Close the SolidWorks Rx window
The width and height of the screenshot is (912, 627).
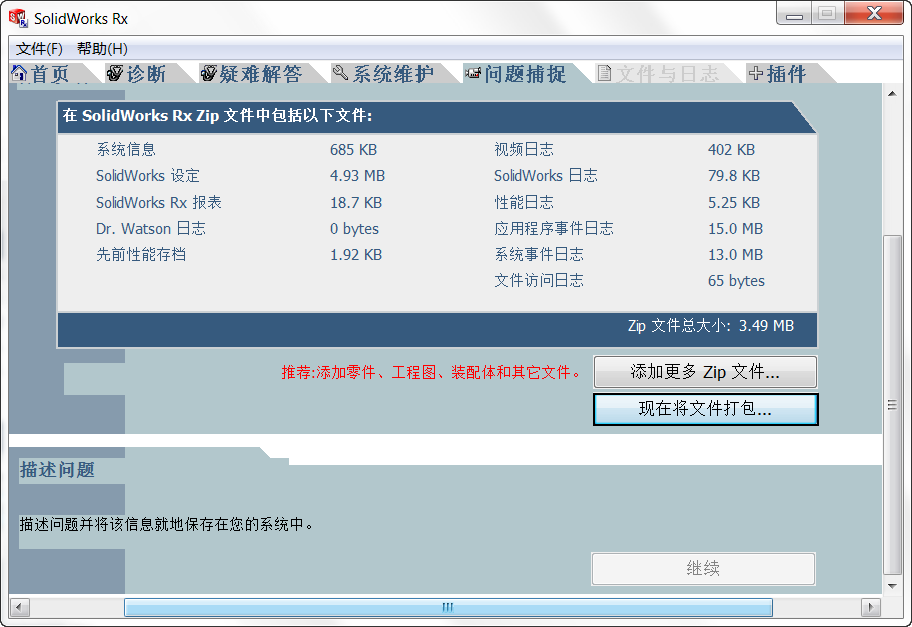[874, 13]
